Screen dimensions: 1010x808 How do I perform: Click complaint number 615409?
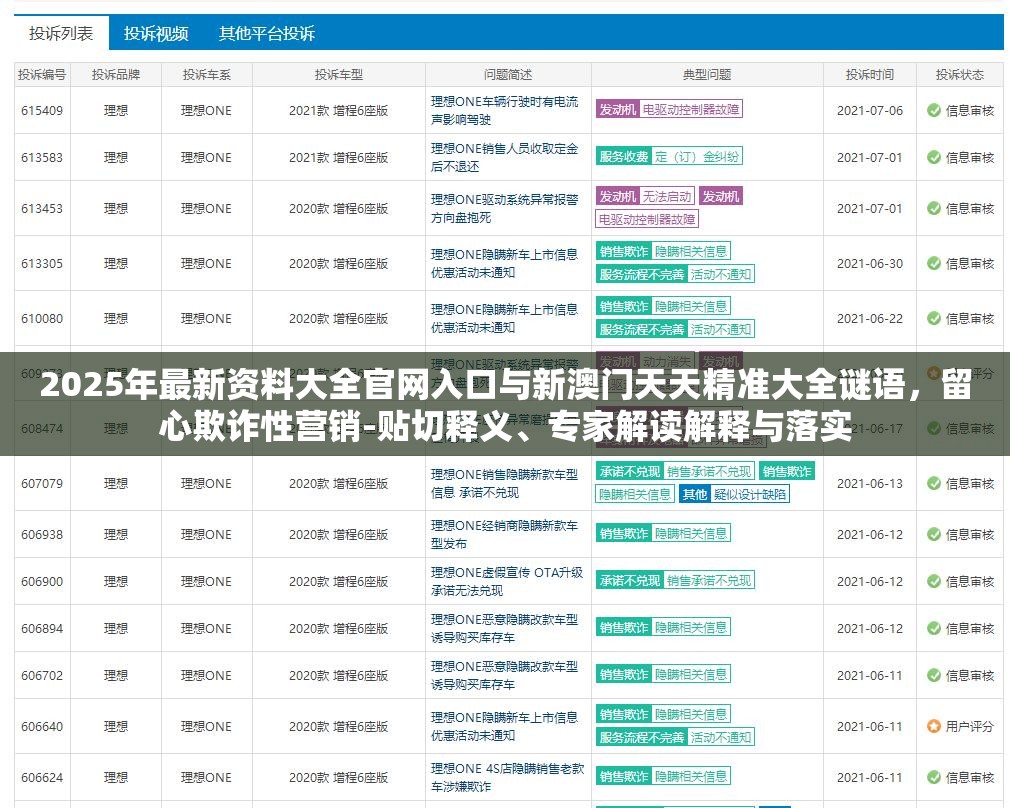pos(42,110)
